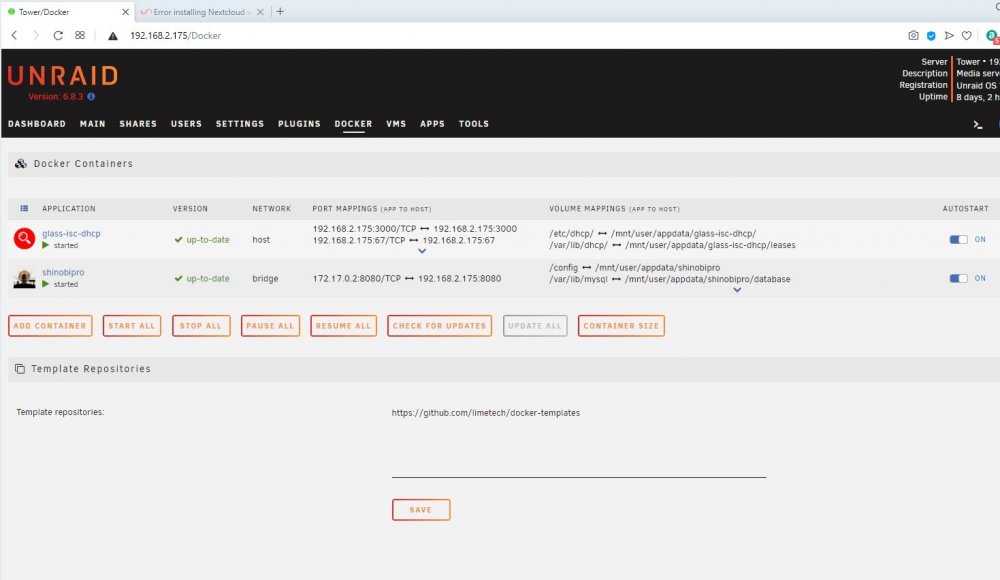Click the not-secure warning icon in the address bar
The height and width of the screenshot is (580, 1000).
(113, 36)
